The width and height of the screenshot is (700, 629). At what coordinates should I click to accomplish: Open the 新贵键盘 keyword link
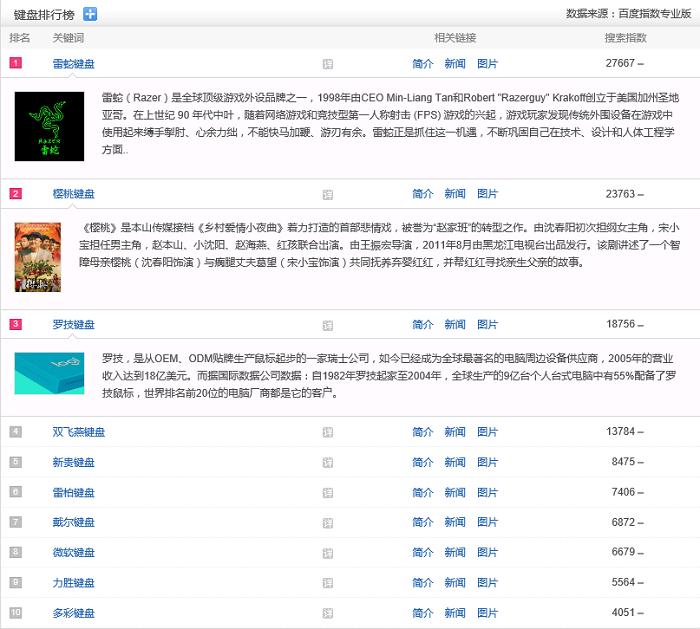(74, 462)
